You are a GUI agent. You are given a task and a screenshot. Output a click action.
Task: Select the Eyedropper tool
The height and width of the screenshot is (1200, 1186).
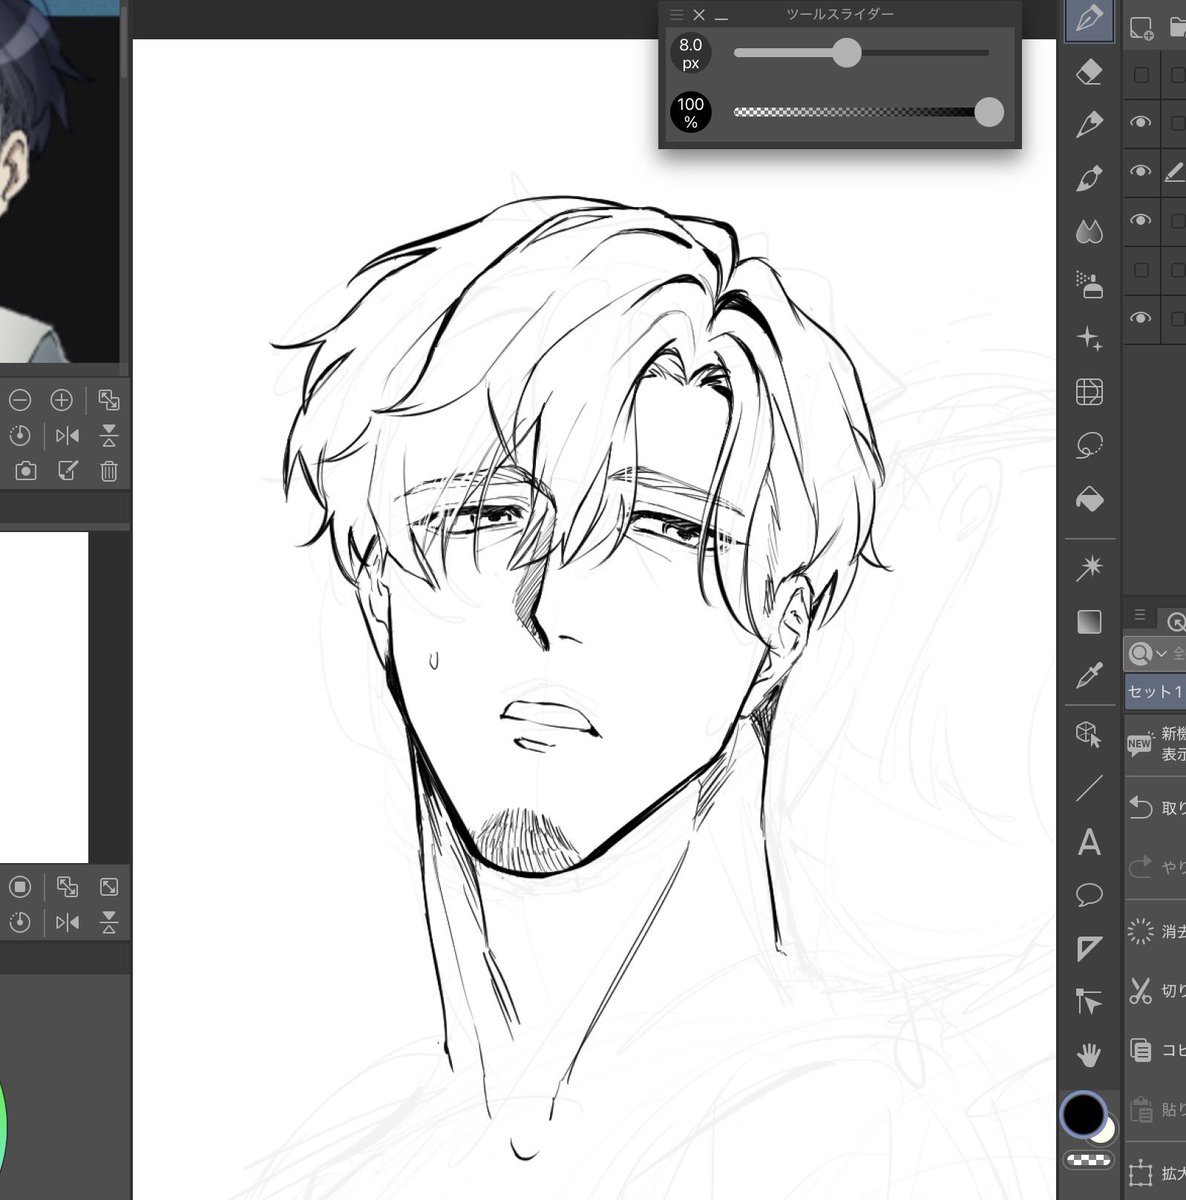pyautogui.click(x=1089, y=676)
